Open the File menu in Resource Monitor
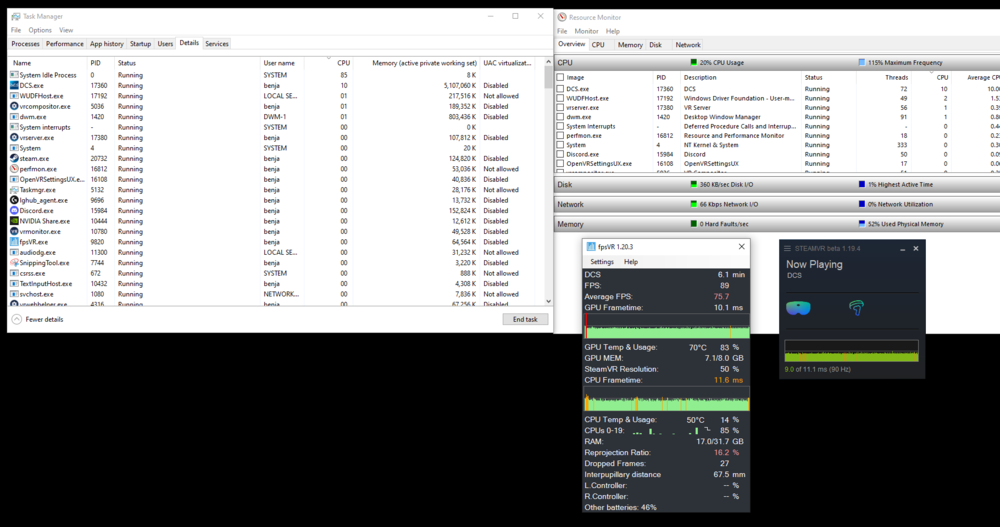This screenshot has height=527, width=1000. pos(562,31)
